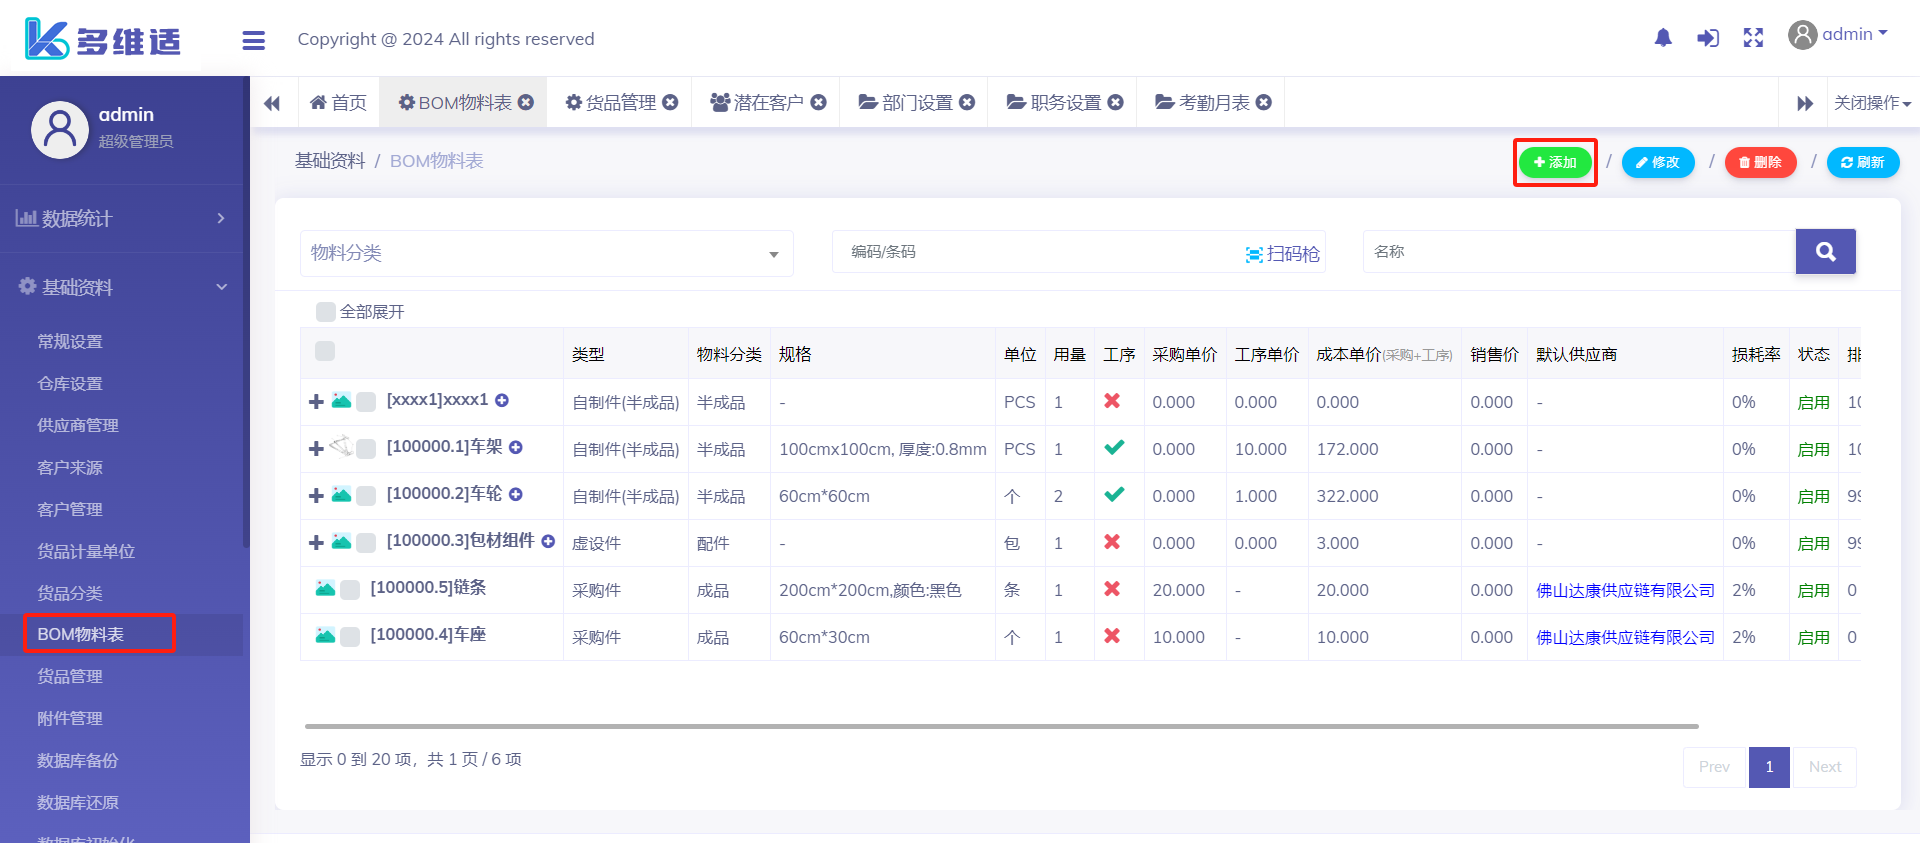The width and height of the screenshot is (1920, 843).
Task: Expand the 车架 row with plus
Action: point(316,449)
